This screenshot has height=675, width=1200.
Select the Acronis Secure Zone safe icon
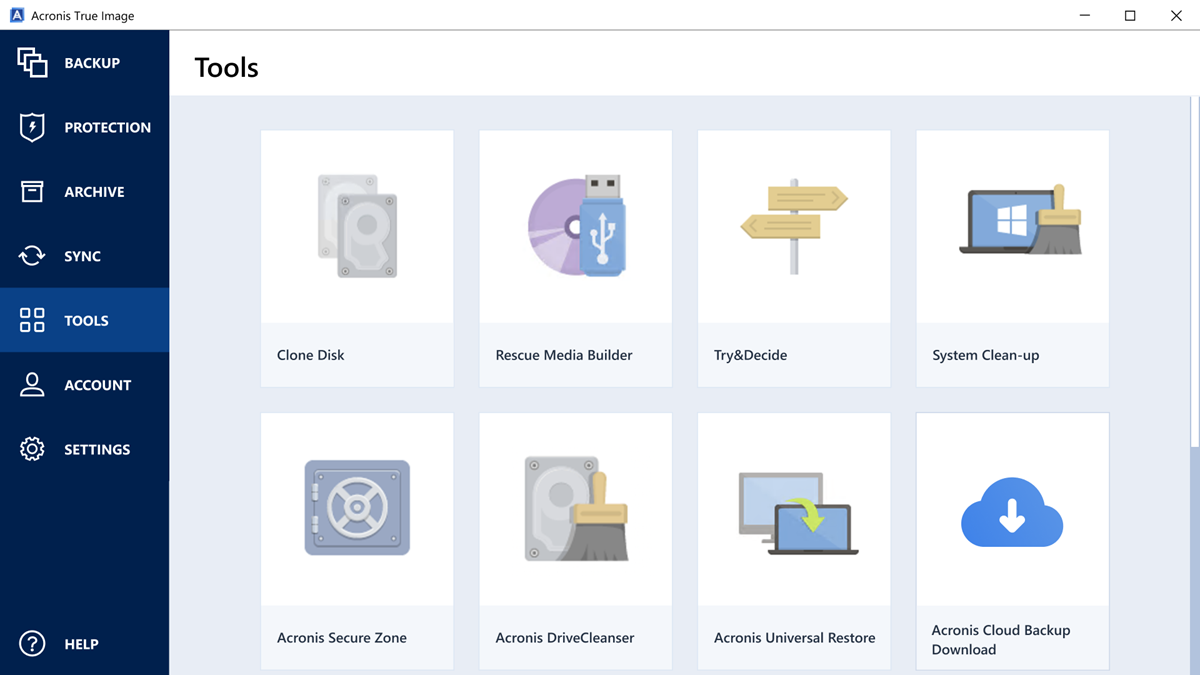coord(357,508)
